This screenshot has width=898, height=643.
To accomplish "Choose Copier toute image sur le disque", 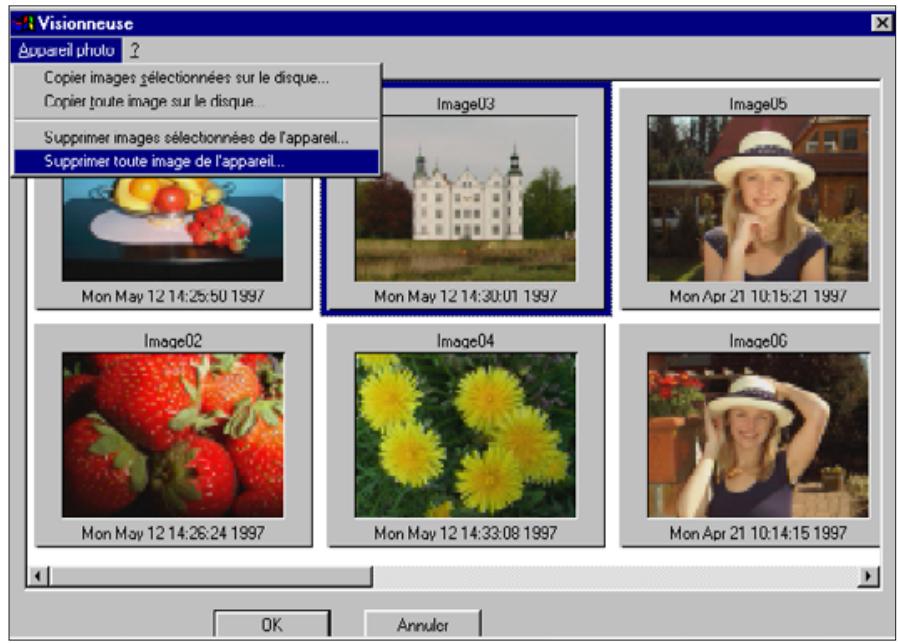I will [x=196, y=101].
